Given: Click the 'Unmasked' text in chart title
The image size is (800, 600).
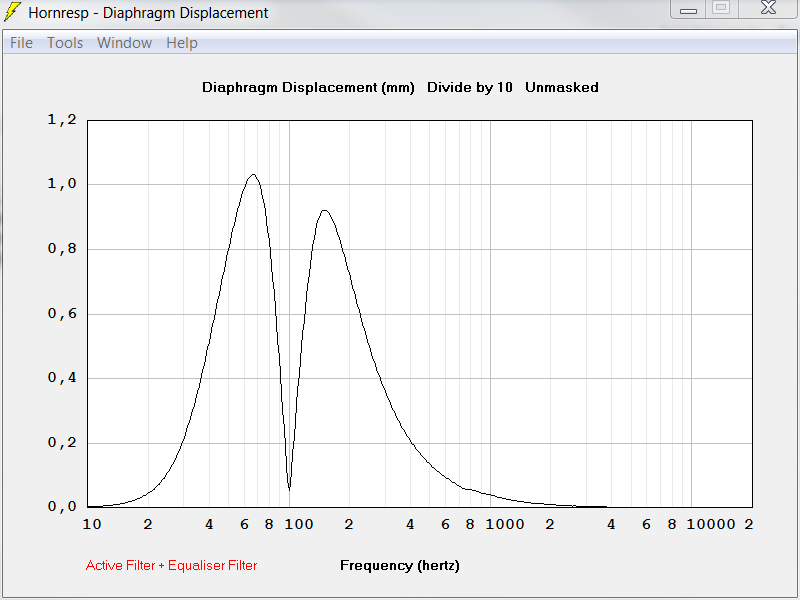Looking at the screenshot, I should (562, 87).
